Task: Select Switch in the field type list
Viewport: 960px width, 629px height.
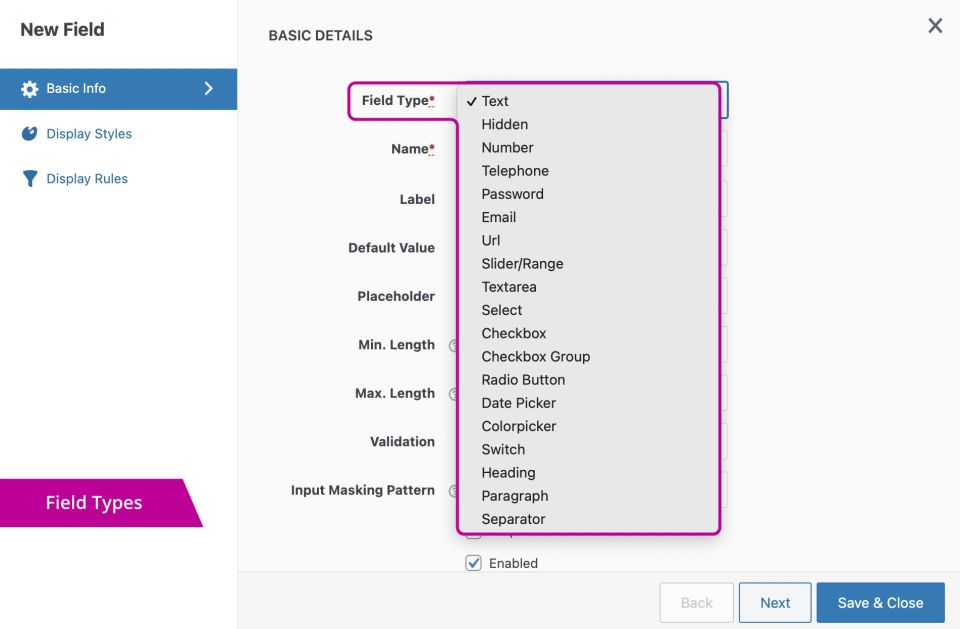Action: (x=503, y=449)
